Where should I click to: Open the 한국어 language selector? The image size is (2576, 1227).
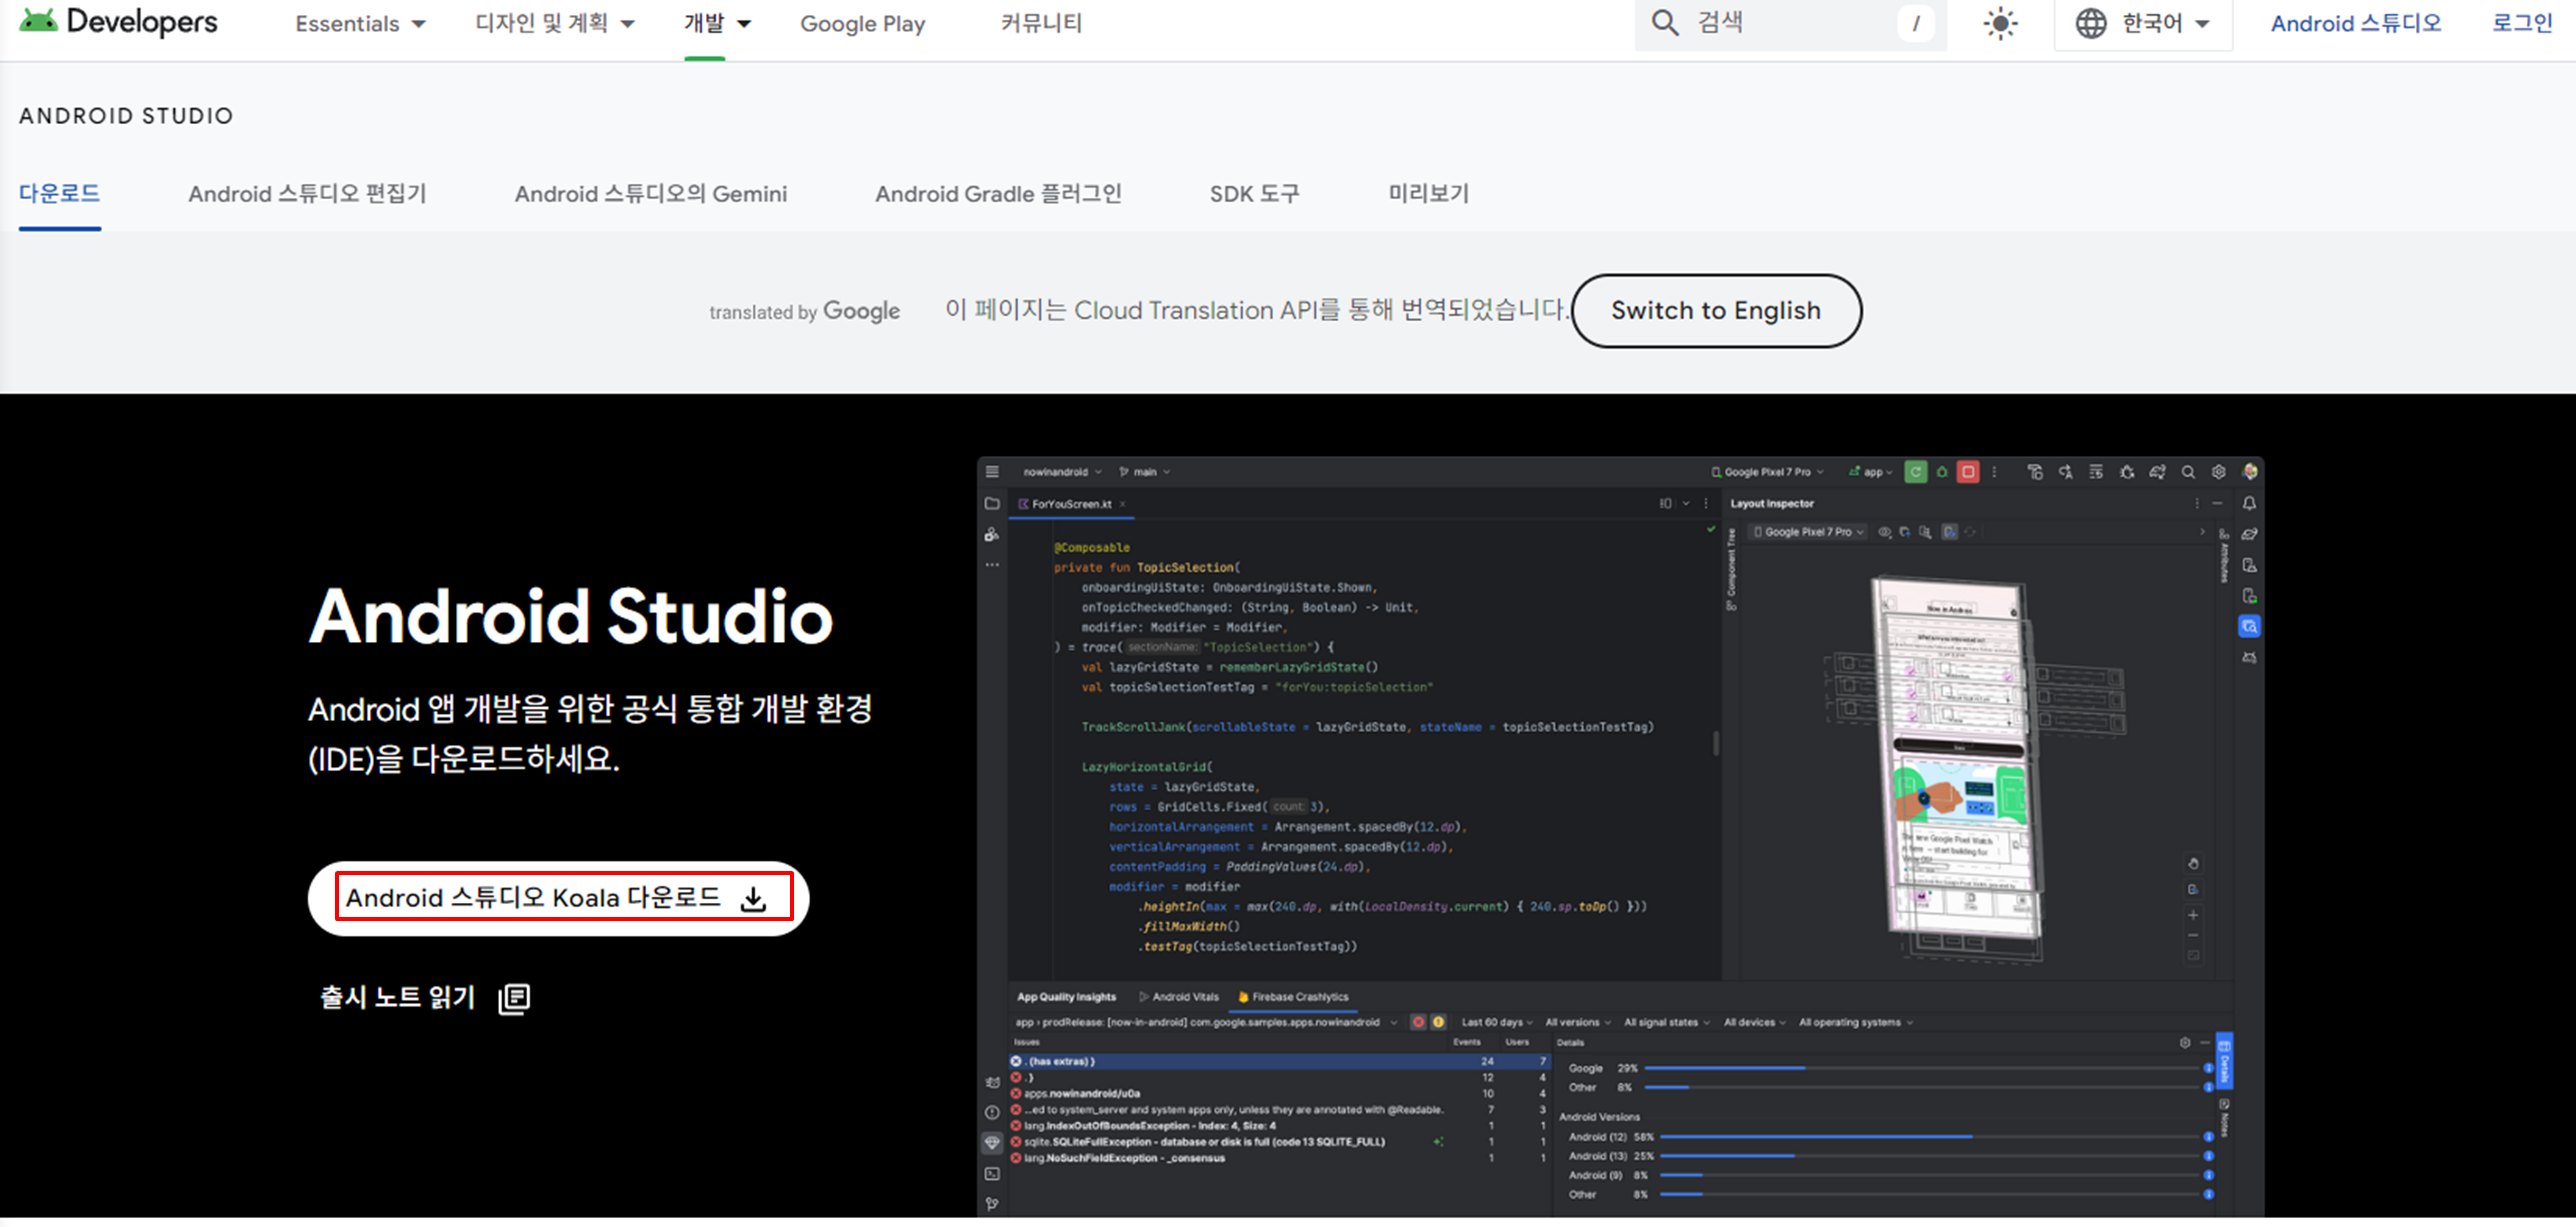[2143, 23]
